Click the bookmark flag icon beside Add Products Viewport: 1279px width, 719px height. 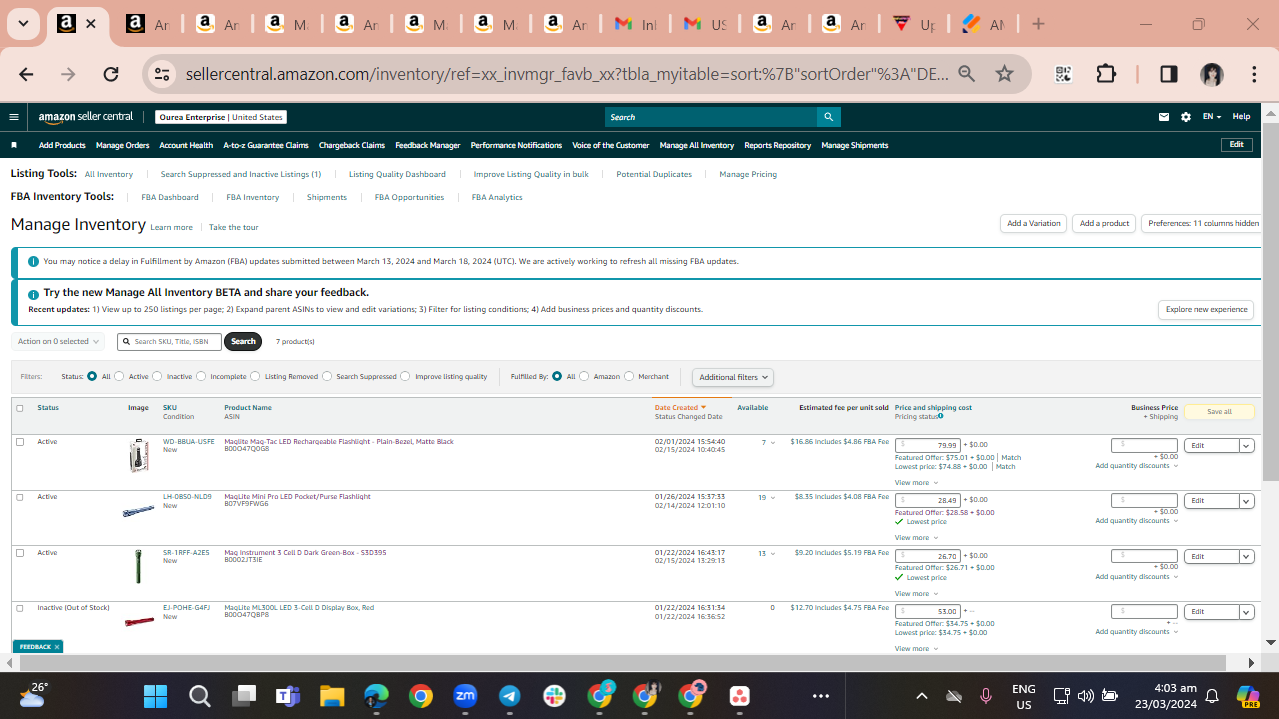pos(14,145)
